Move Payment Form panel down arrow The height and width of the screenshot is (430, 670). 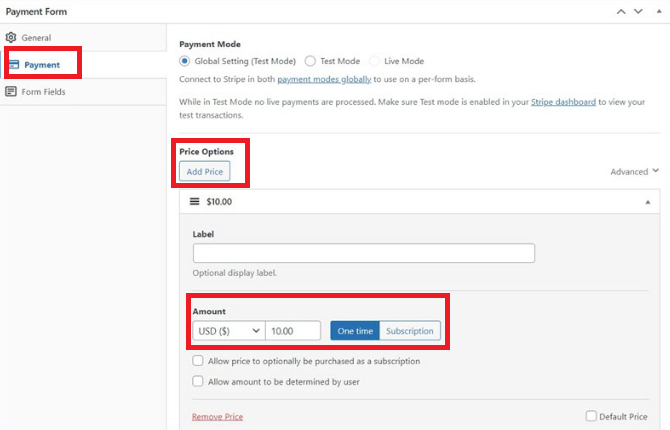tap(638, 12)
